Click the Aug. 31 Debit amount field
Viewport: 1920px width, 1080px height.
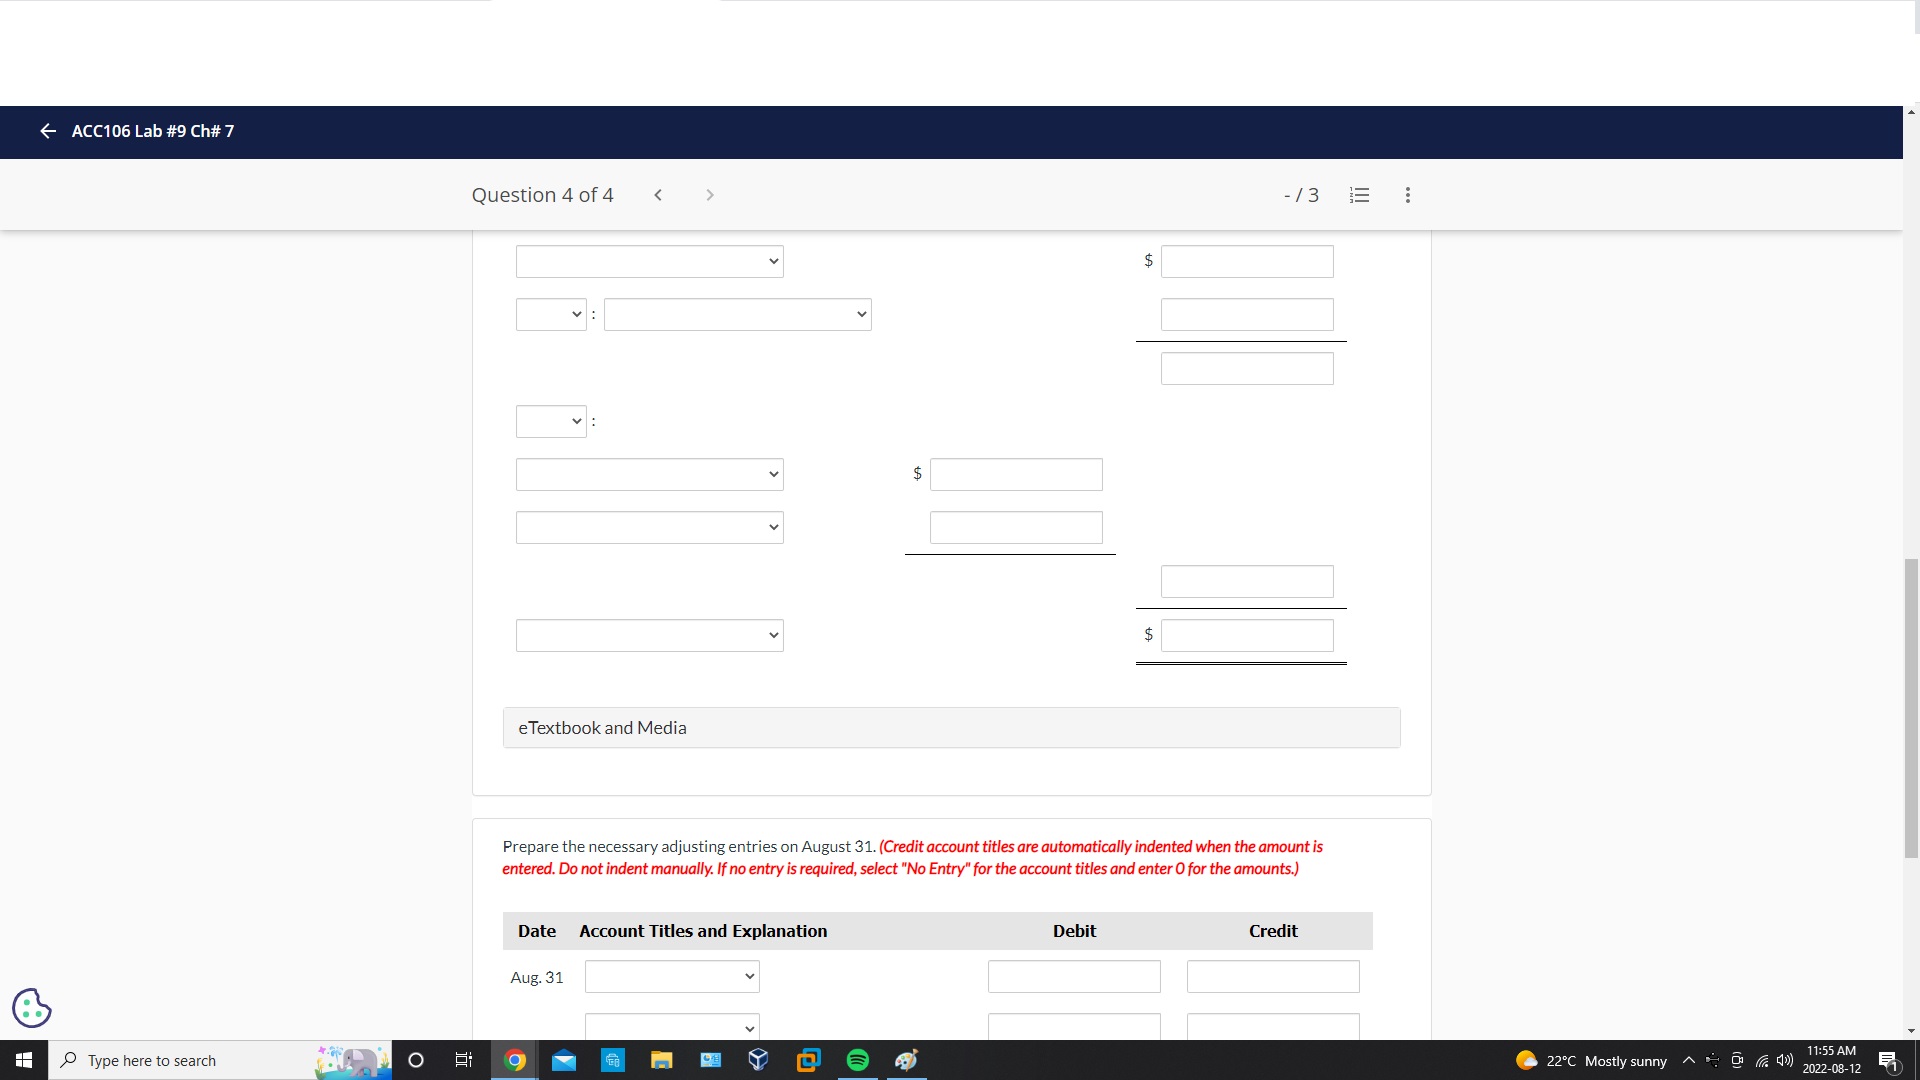click(x=1073, y=977)
